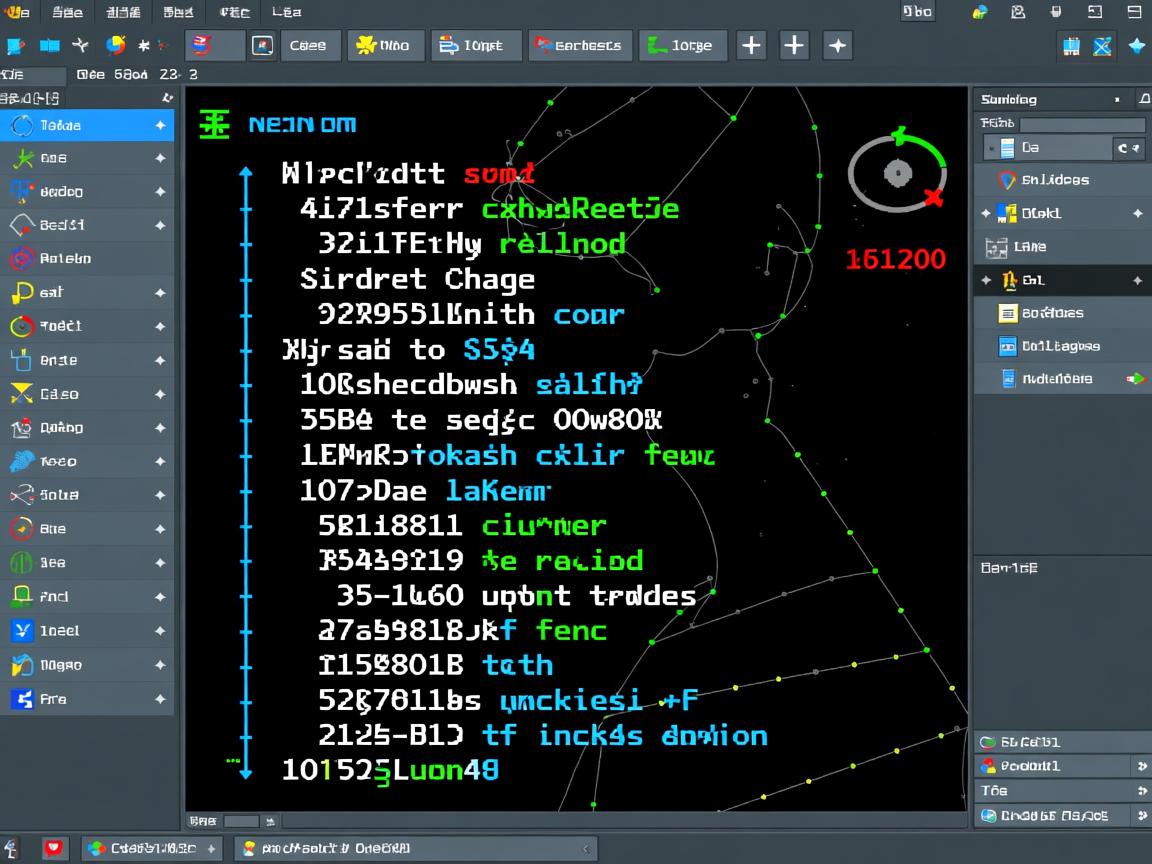Select the green star icon in the left sidebar's second row
This screenshot has height=864, width=1152.
22,158
